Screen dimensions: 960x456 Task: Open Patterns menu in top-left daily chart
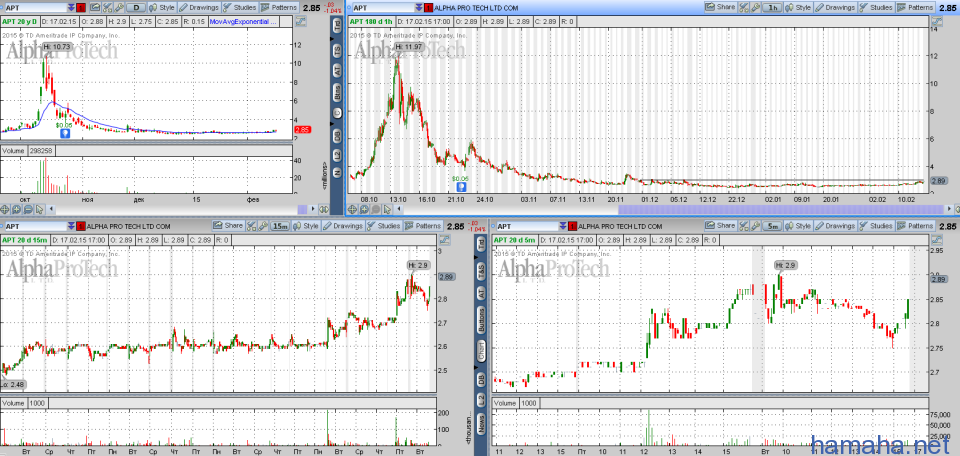pos(279,7)
